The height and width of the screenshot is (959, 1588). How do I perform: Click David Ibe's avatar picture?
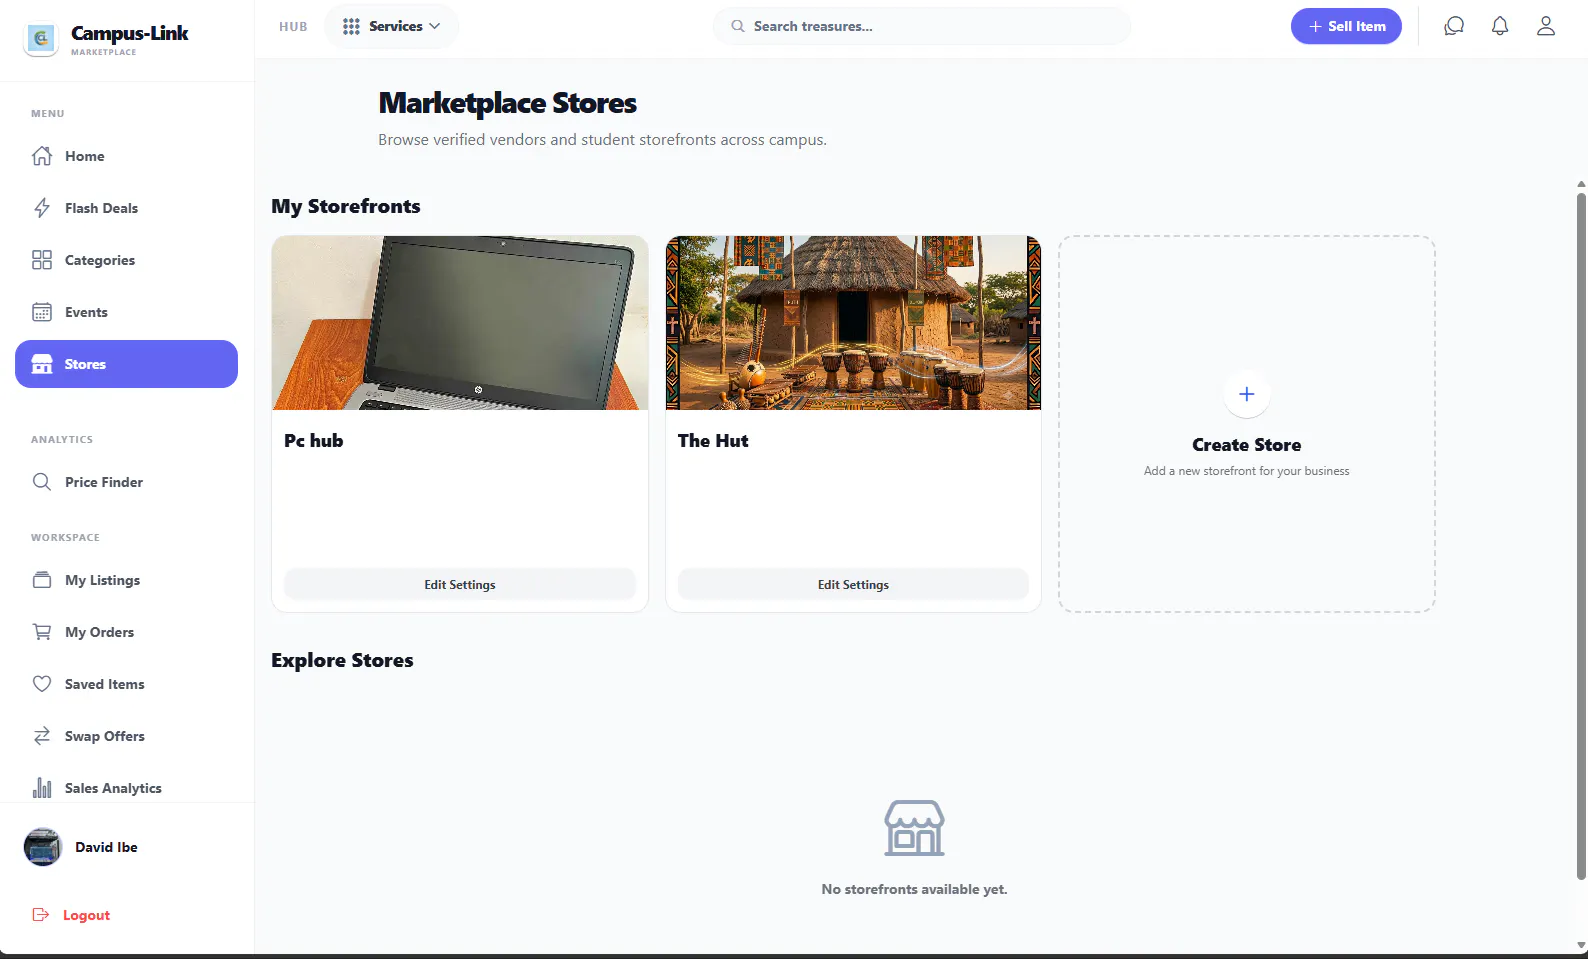(x=43, y=847)
